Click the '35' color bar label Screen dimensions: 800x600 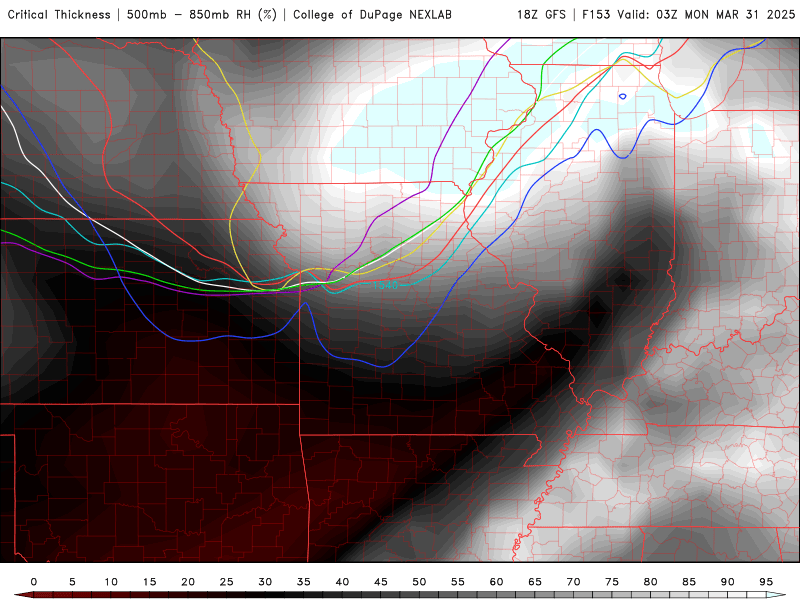304,582
